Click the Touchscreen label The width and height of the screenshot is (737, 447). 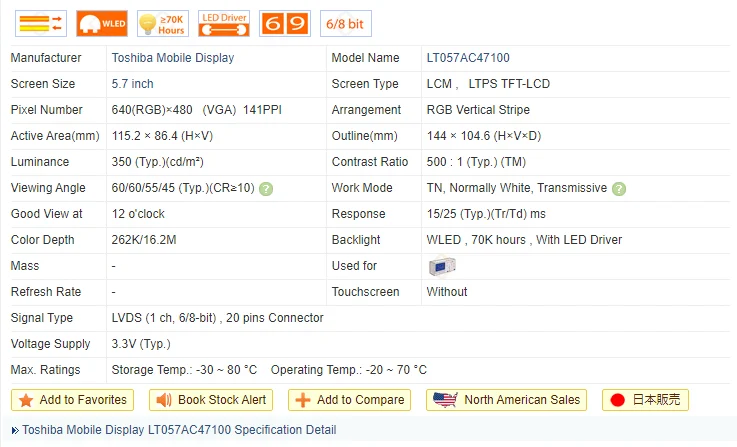click(x=366, y=292)
